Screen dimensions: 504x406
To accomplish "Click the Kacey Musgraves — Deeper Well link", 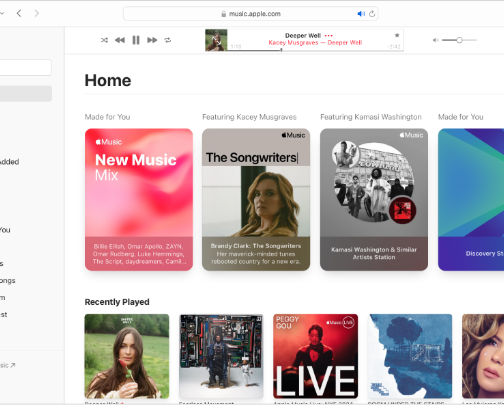I will tap(315, 43).
